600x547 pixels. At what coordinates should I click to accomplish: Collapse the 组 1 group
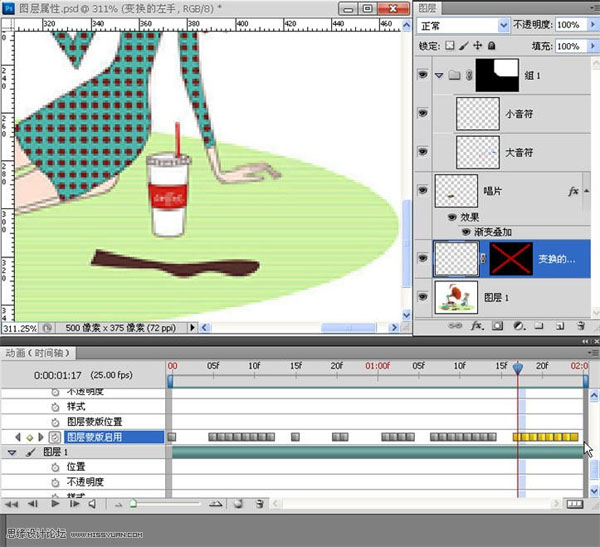pyautogui.click(x=440, y=74)
